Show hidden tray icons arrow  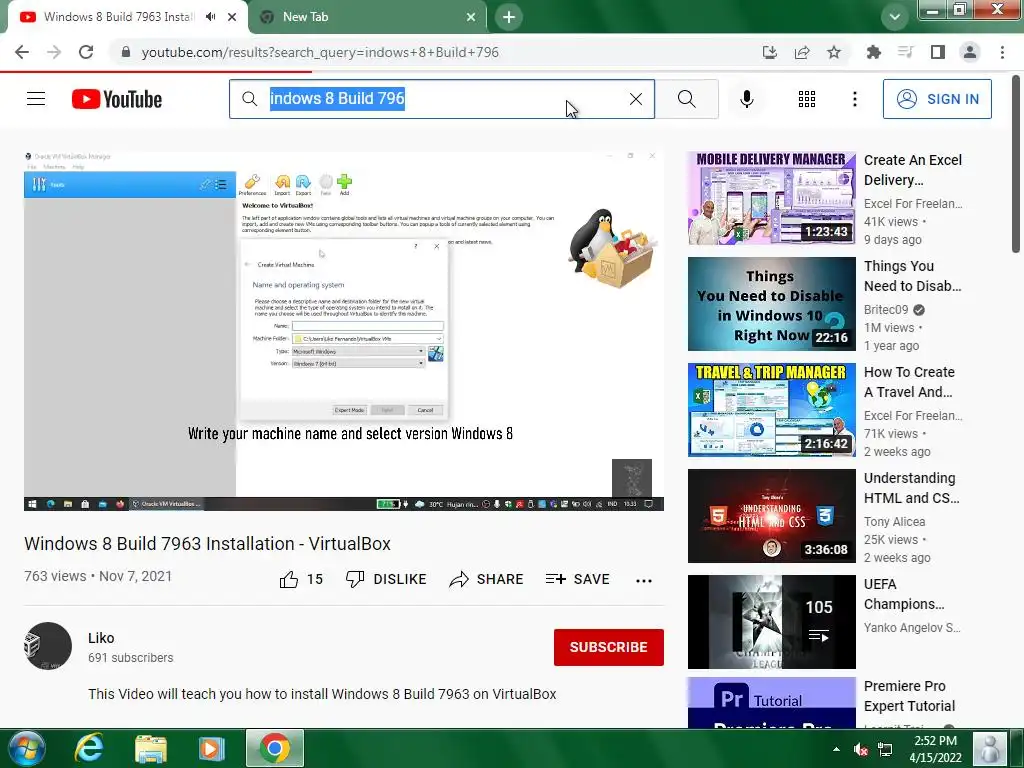tap(837, 749)
